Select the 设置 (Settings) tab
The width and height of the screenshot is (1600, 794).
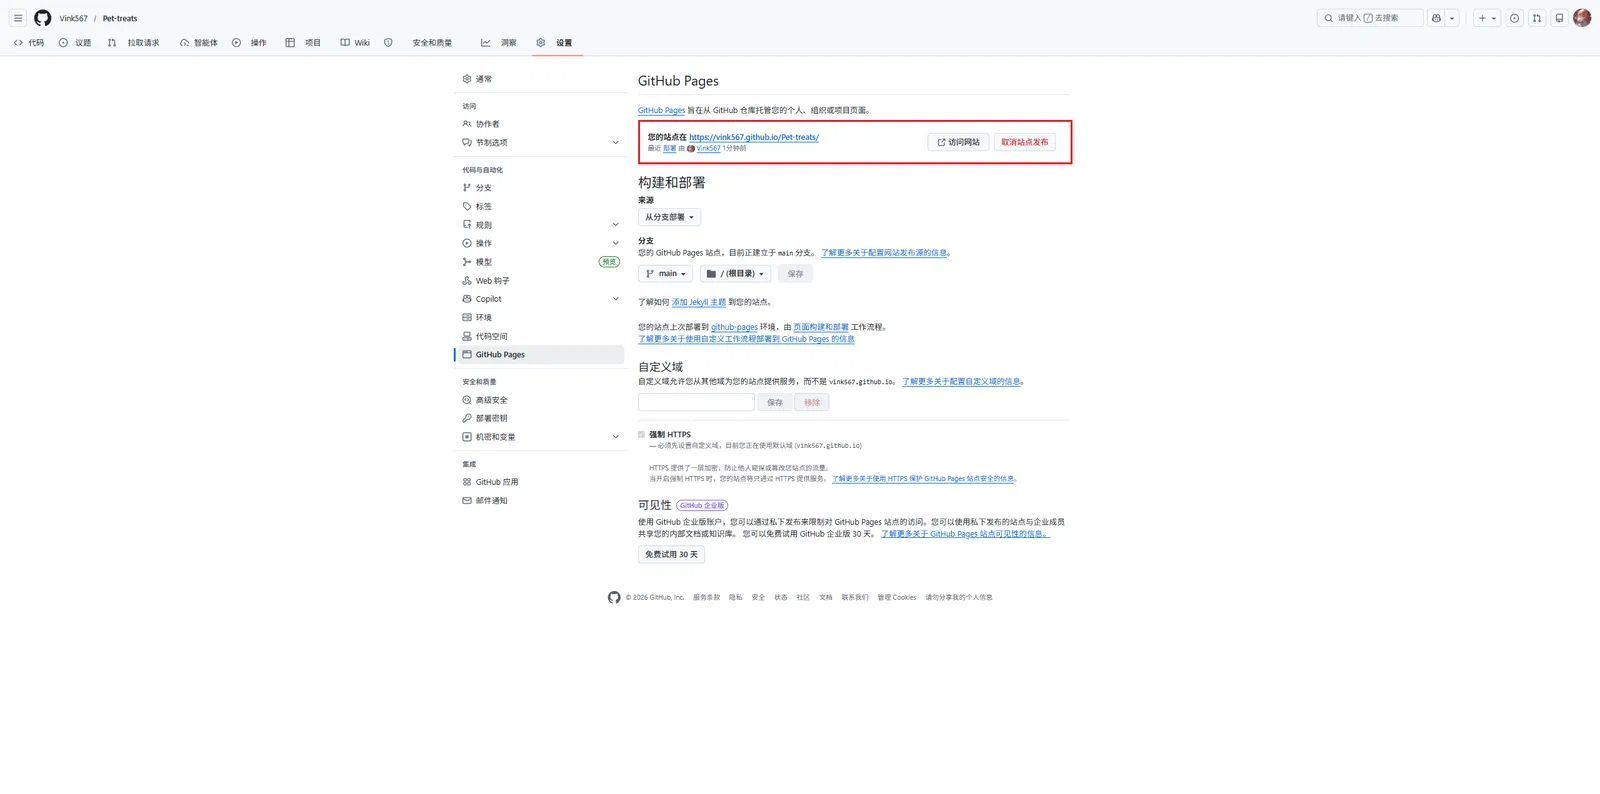pos(555,43)
